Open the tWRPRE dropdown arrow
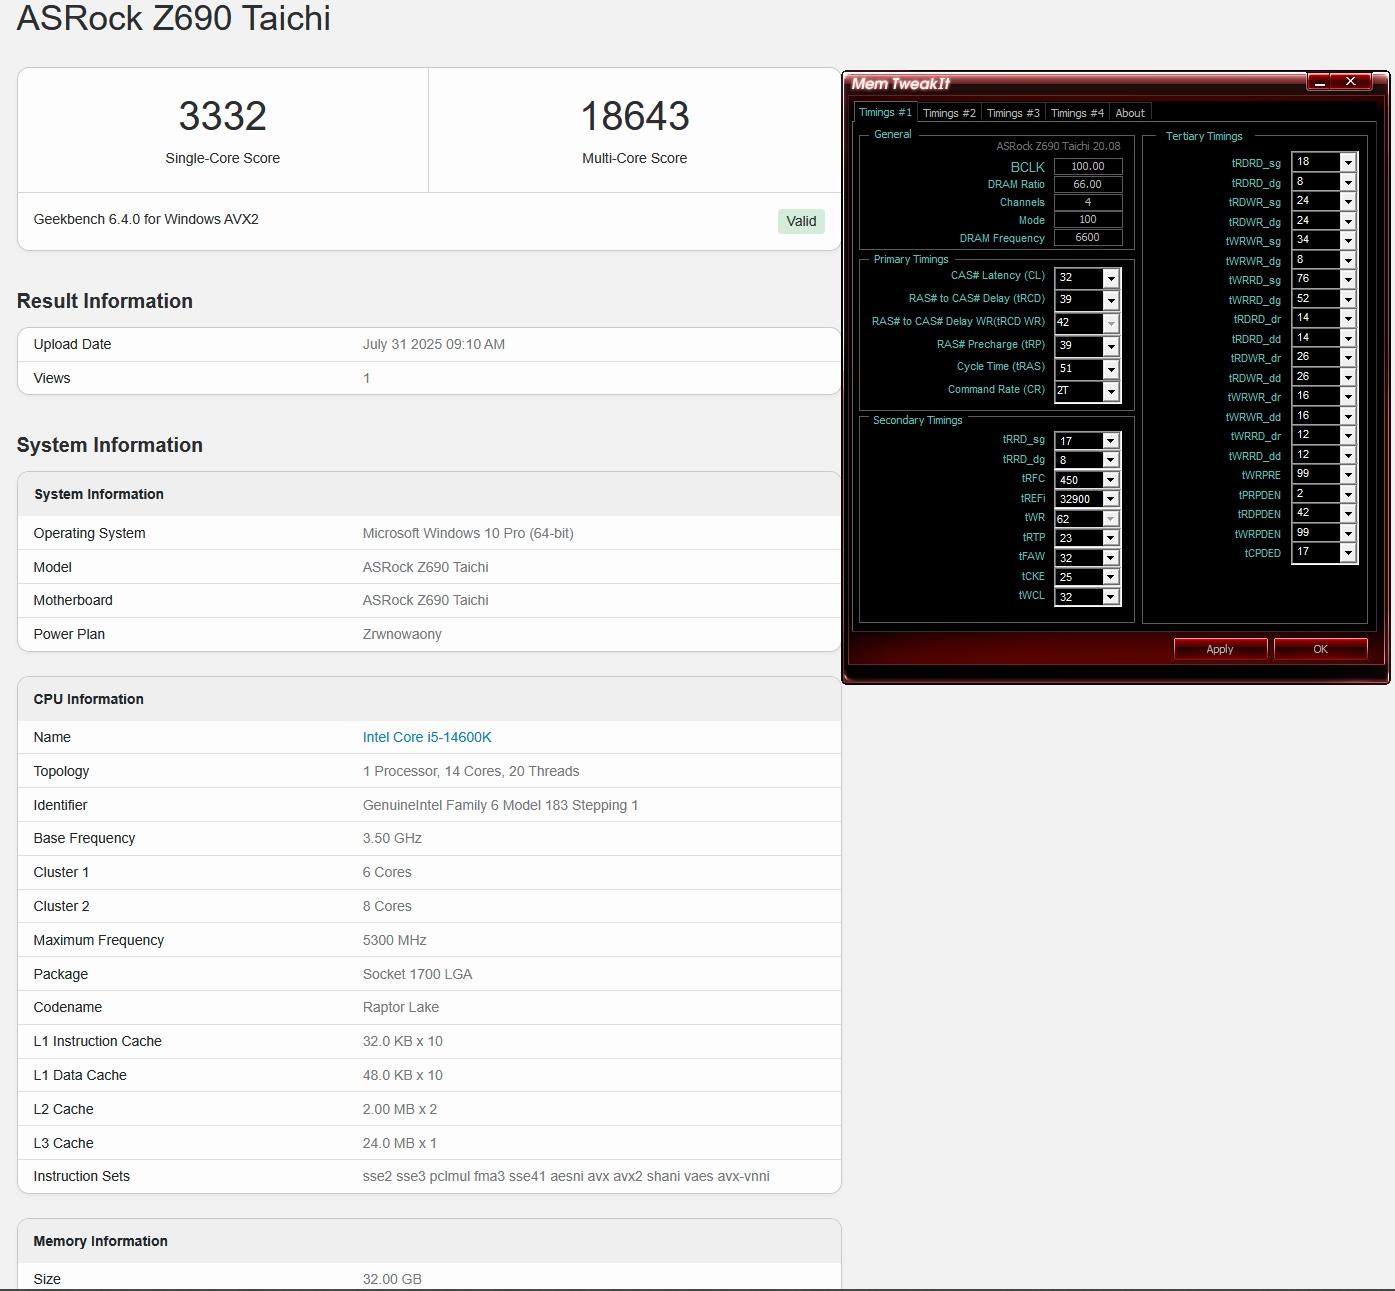The height and width of the screenshot is (1291, 1395). click(x=1348, y=475)
